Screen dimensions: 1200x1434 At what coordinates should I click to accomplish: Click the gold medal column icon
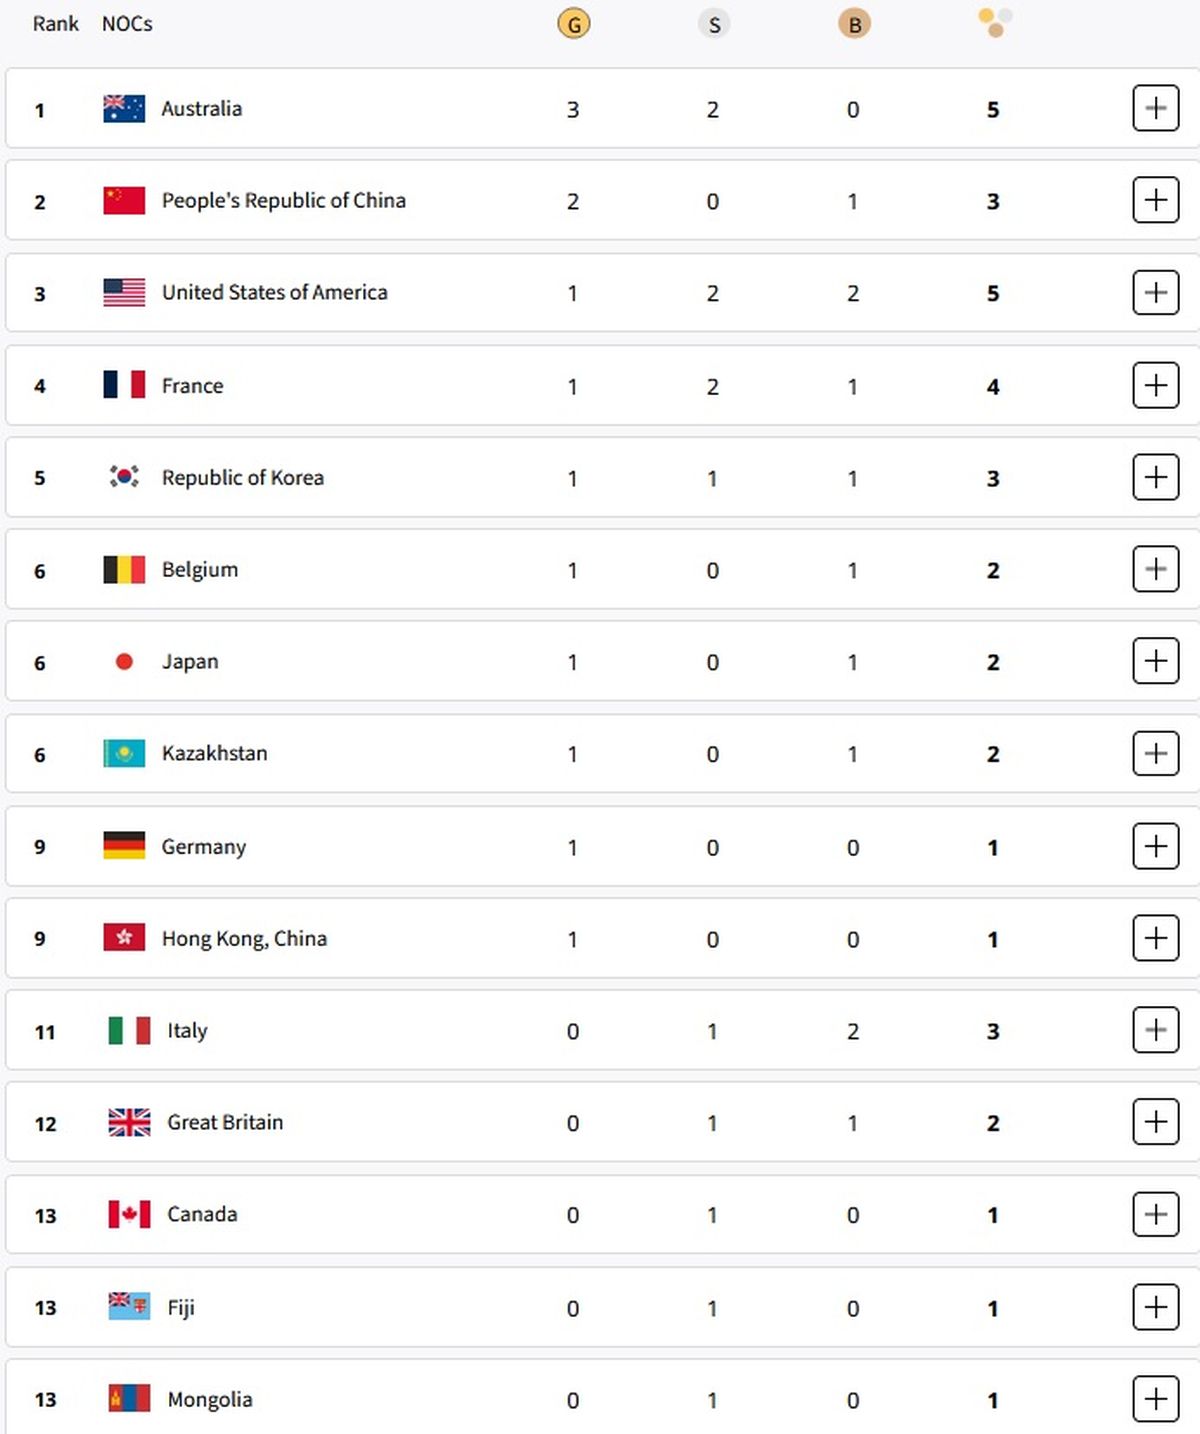(x=573, y=24)
